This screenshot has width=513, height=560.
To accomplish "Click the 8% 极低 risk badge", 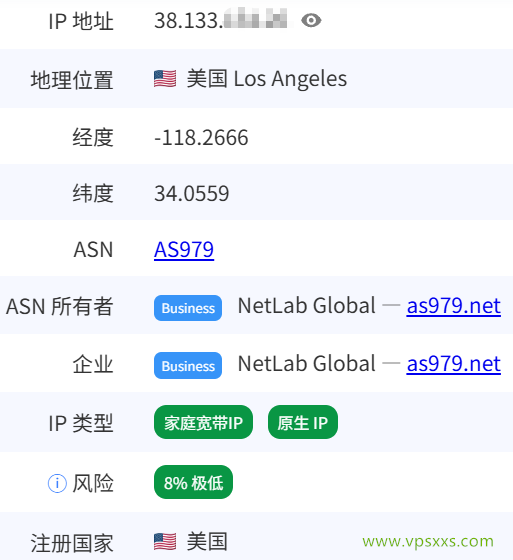I will click(x=193, y=482).
